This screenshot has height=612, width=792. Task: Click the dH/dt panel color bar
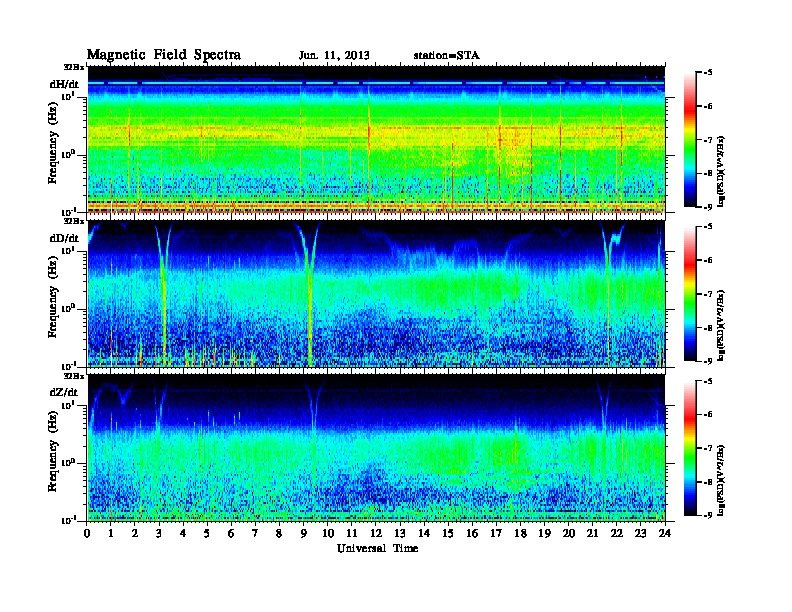tap(689, 140)
